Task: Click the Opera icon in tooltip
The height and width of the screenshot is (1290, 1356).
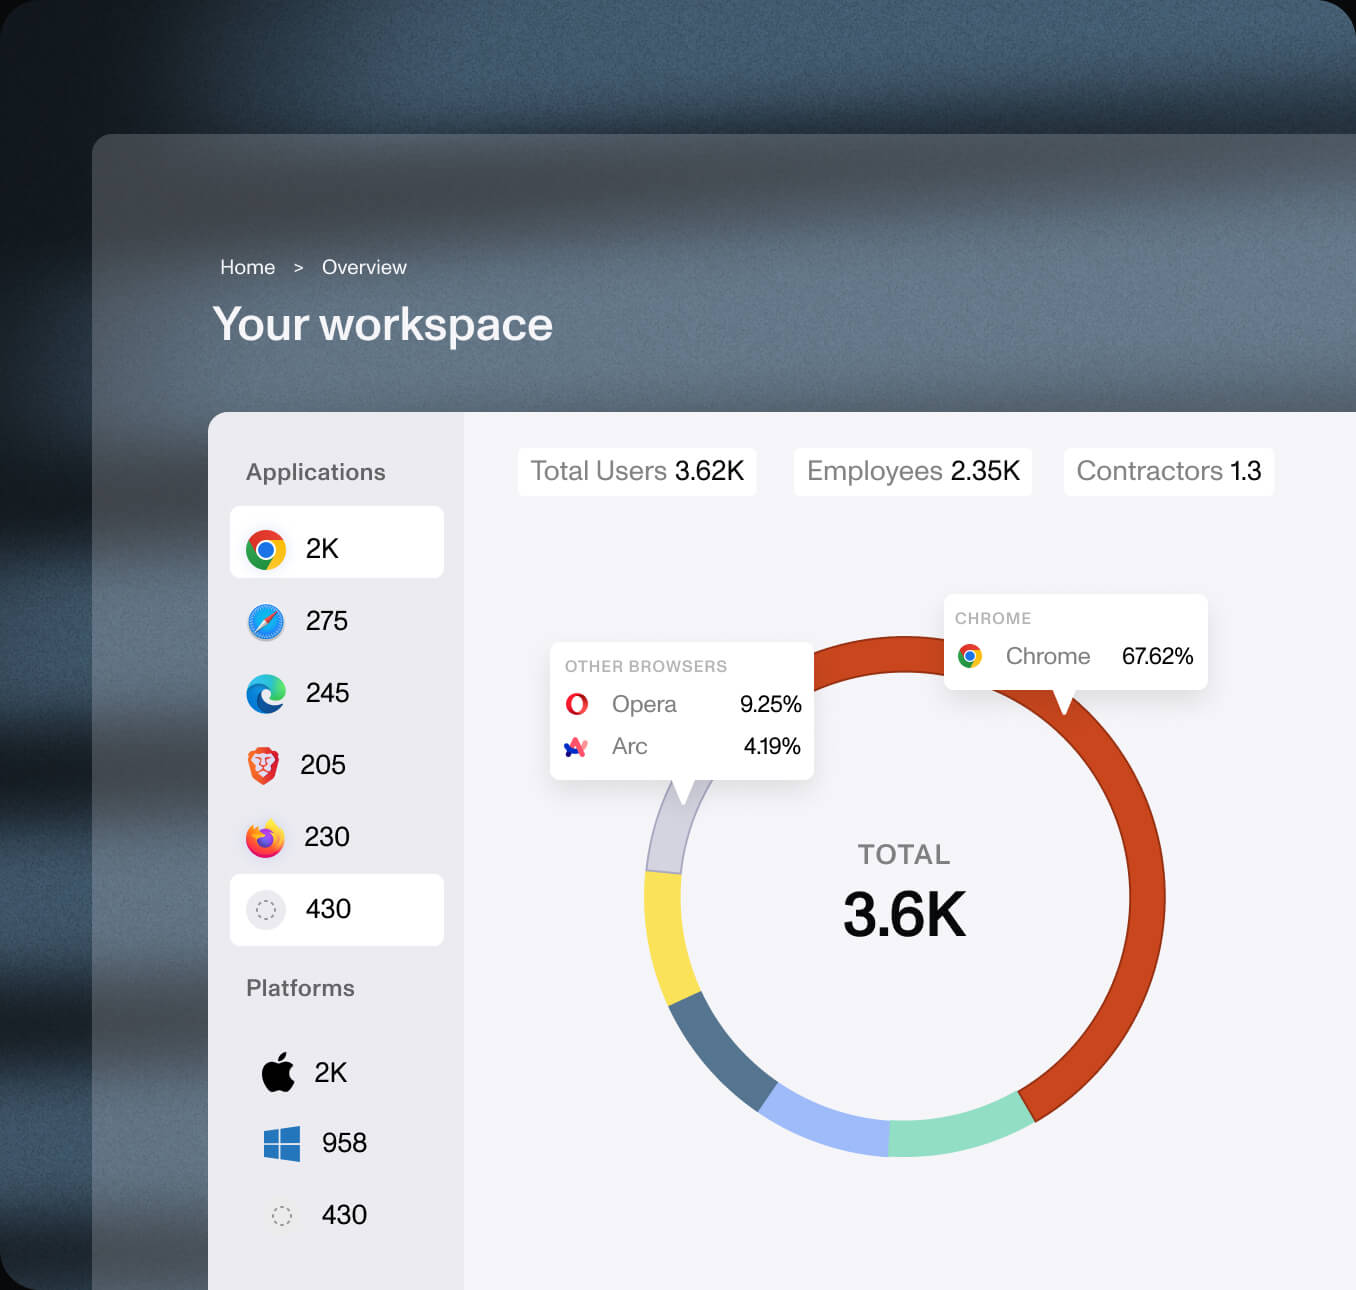Action: (x=577, y=704)
